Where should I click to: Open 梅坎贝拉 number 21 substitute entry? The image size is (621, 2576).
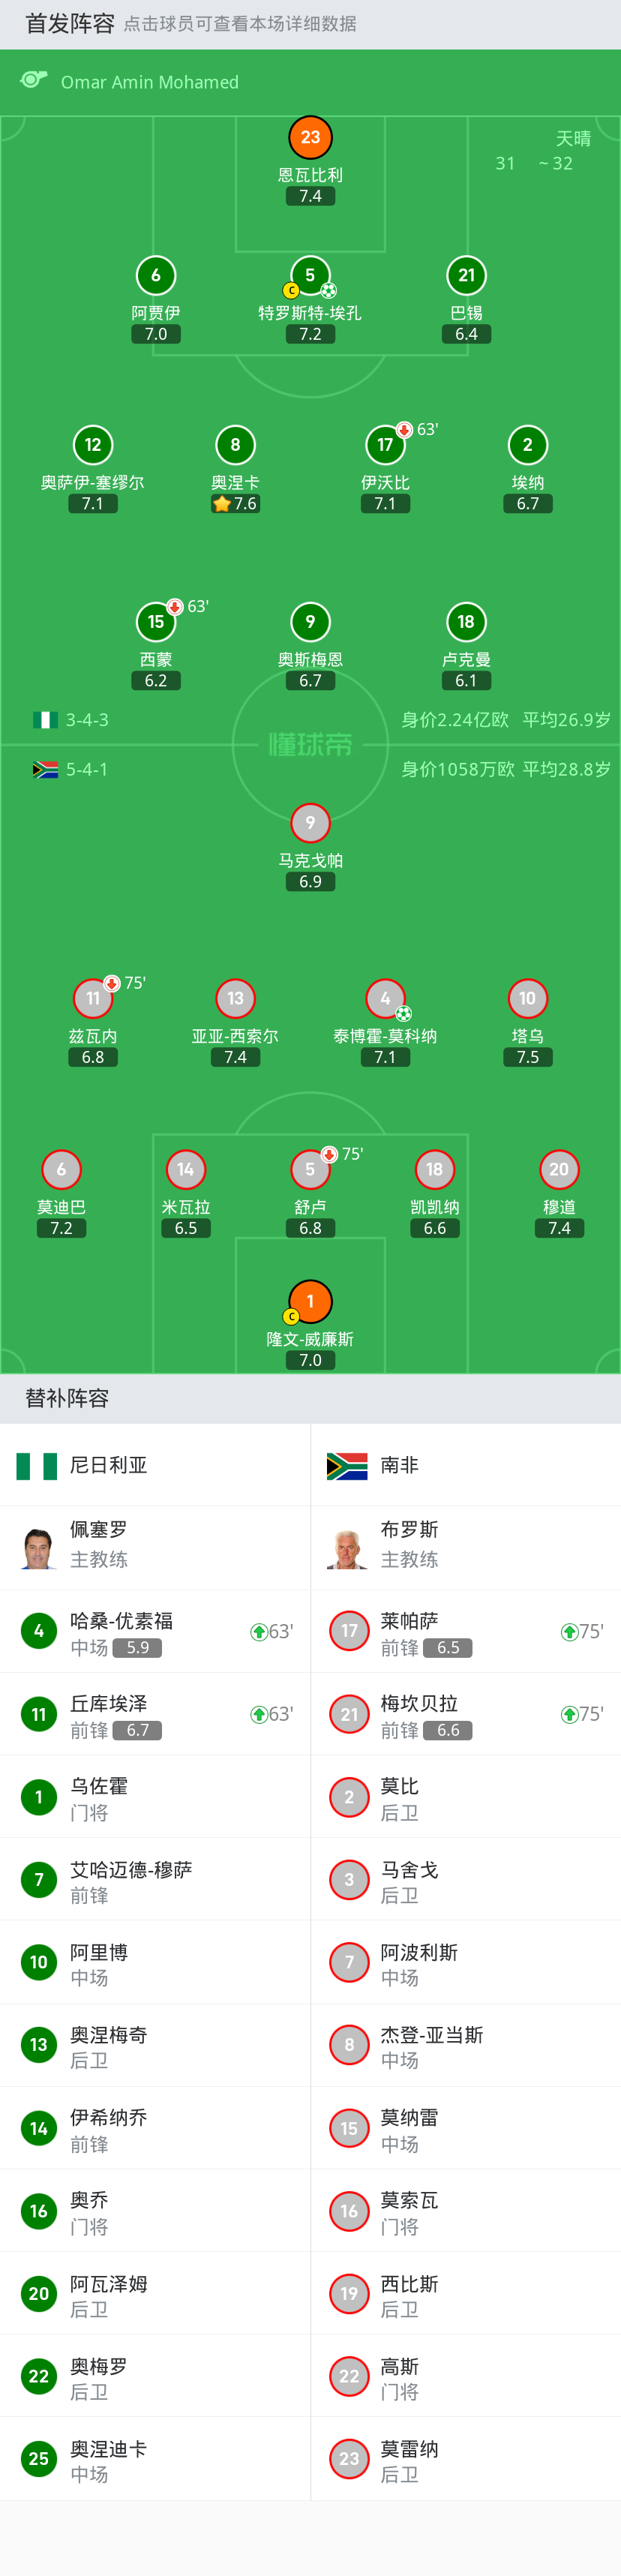pos(465,1714)
